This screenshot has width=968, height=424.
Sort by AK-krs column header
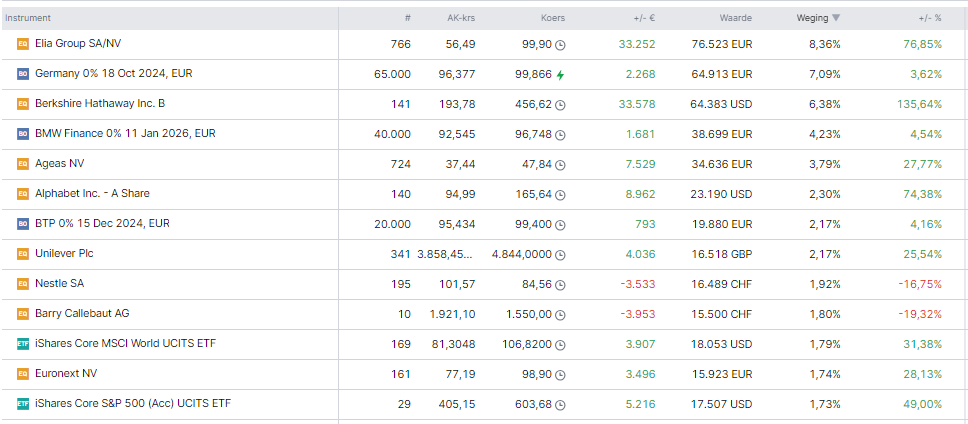[461, 18]
